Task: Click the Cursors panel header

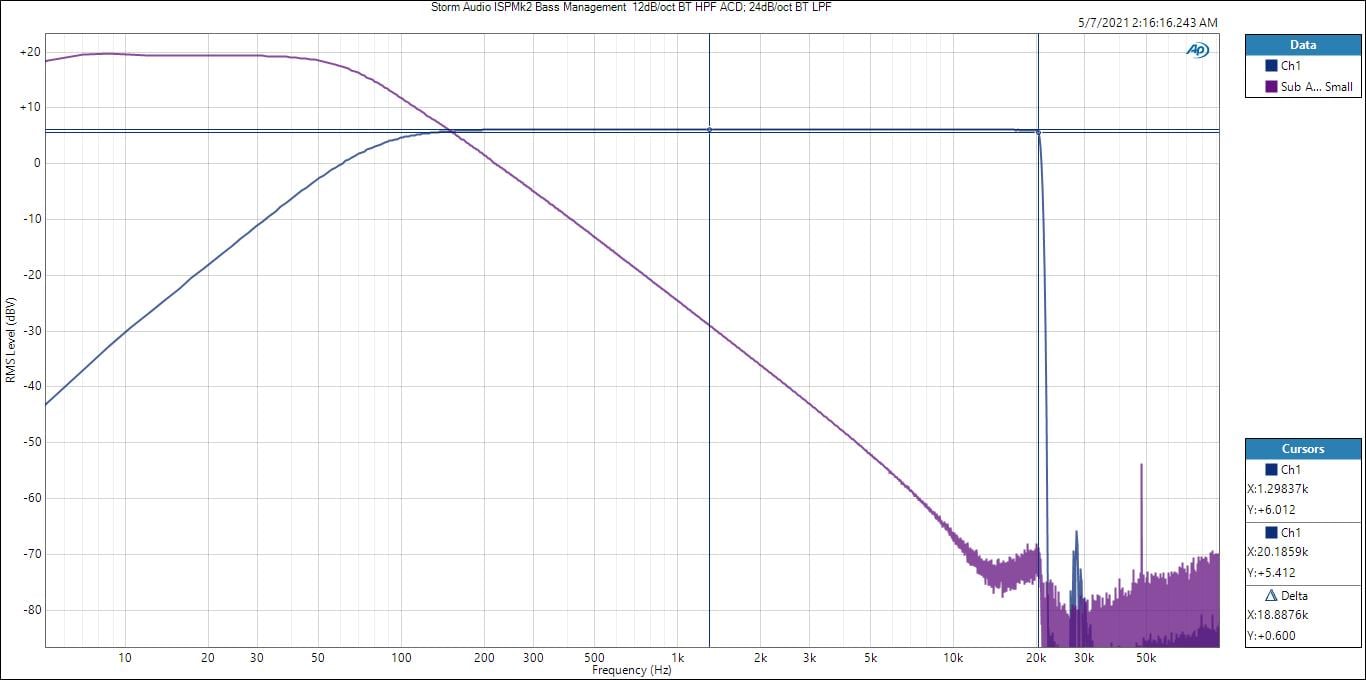Action: (x=1303, y=449)
